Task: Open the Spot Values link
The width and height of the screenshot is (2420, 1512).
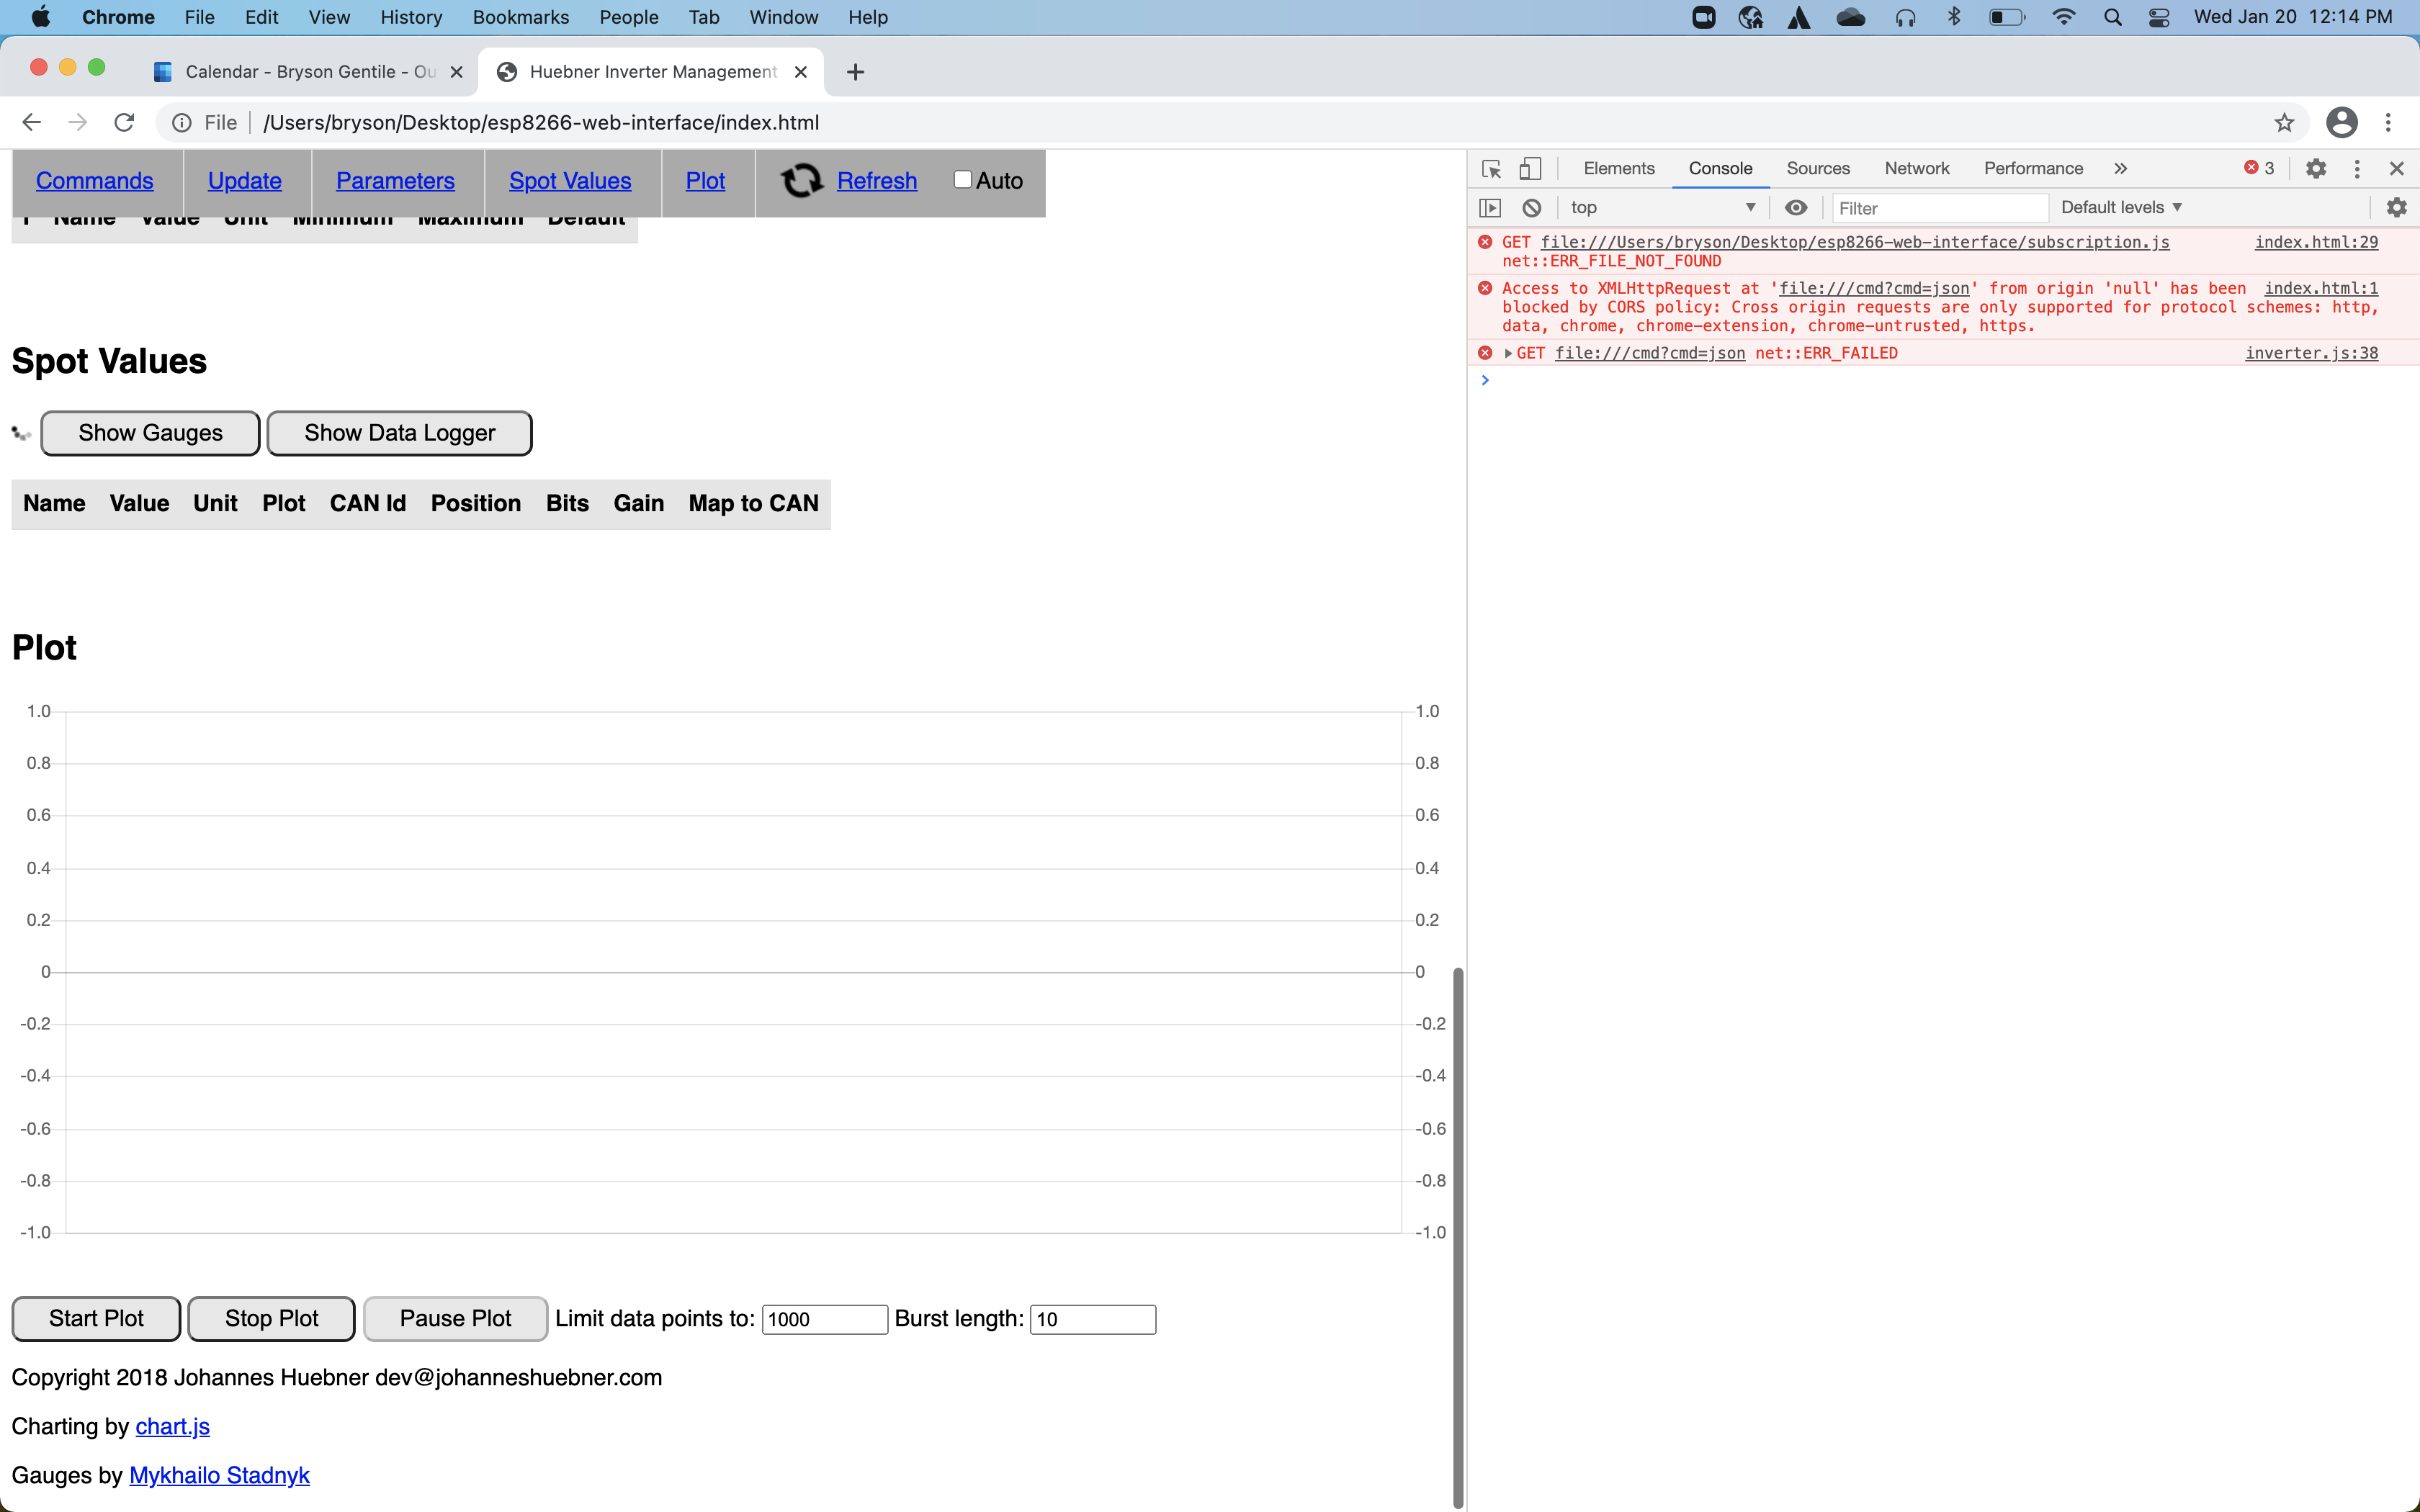Action: [570, 181]
